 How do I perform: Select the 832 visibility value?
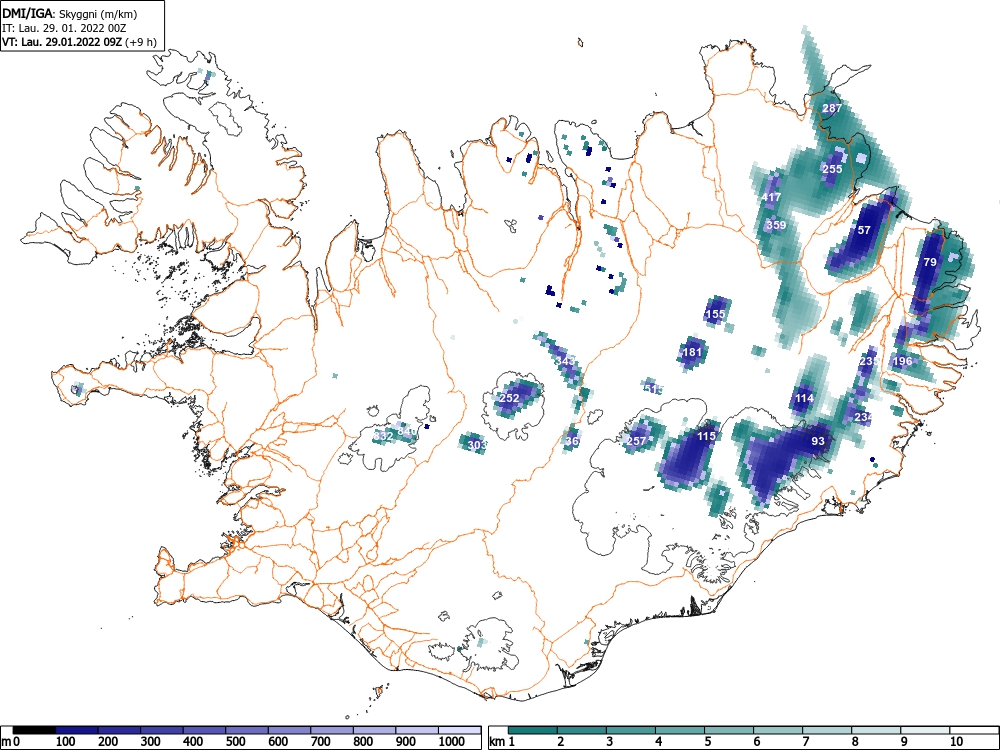(x=383, y=436)
